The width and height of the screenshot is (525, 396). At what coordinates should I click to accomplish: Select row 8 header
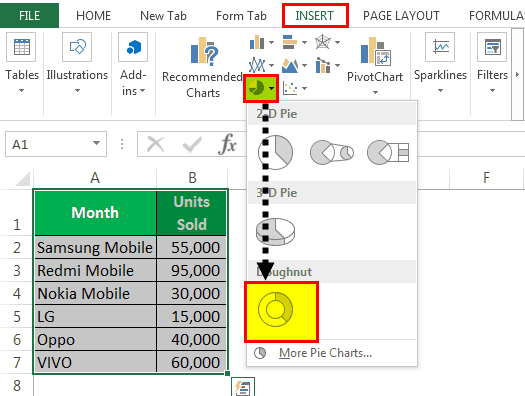click(x=16, y=385)
